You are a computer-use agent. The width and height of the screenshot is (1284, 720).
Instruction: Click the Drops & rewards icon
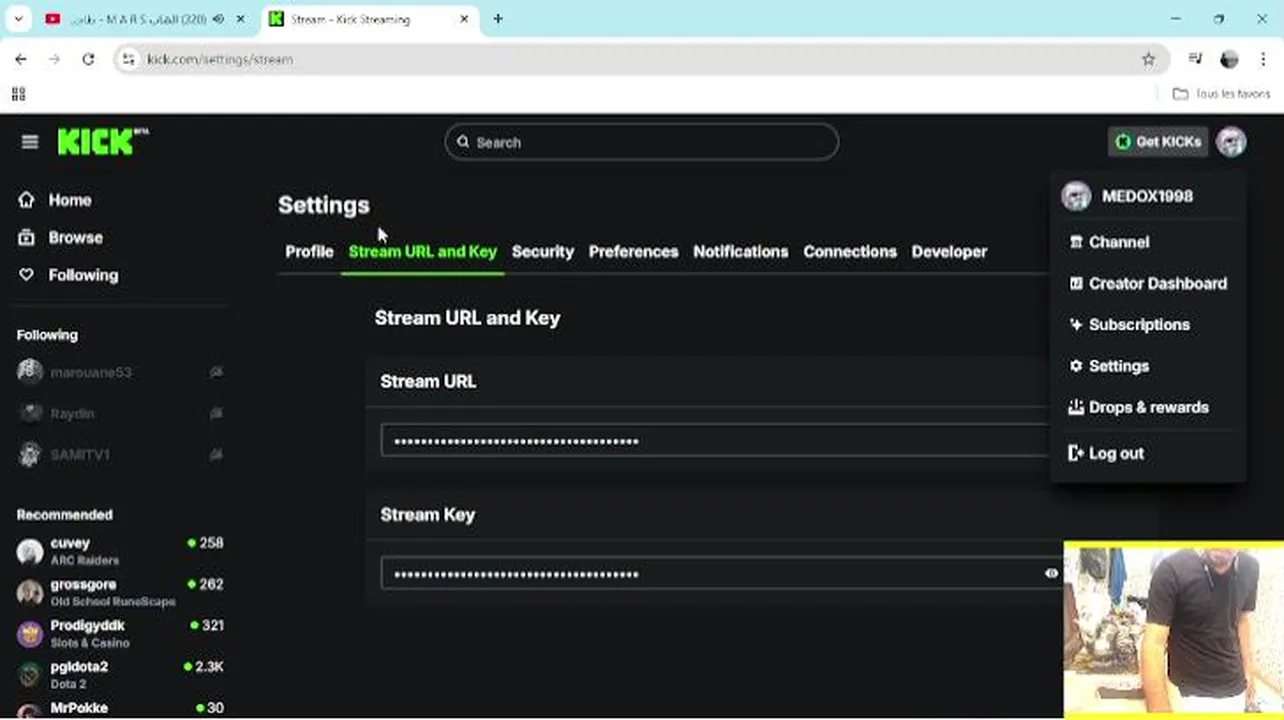click(x=1076, y=407)
